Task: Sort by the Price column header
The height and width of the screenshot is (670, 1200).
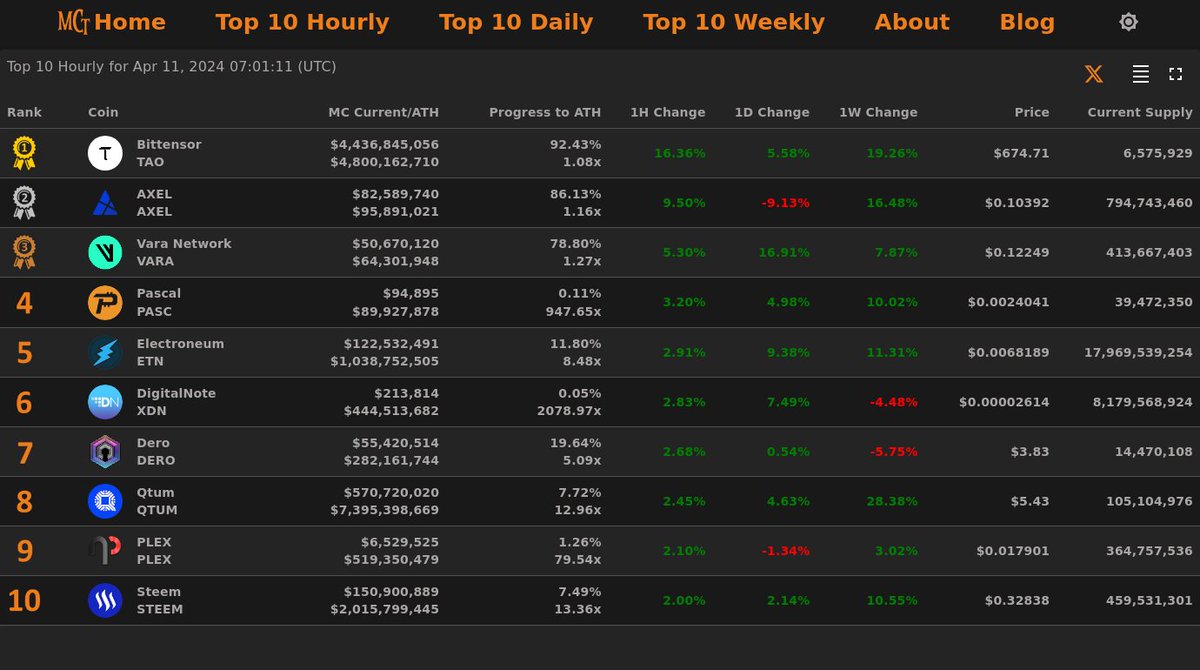Action: pyautogui.click(x=1032, y=112)
